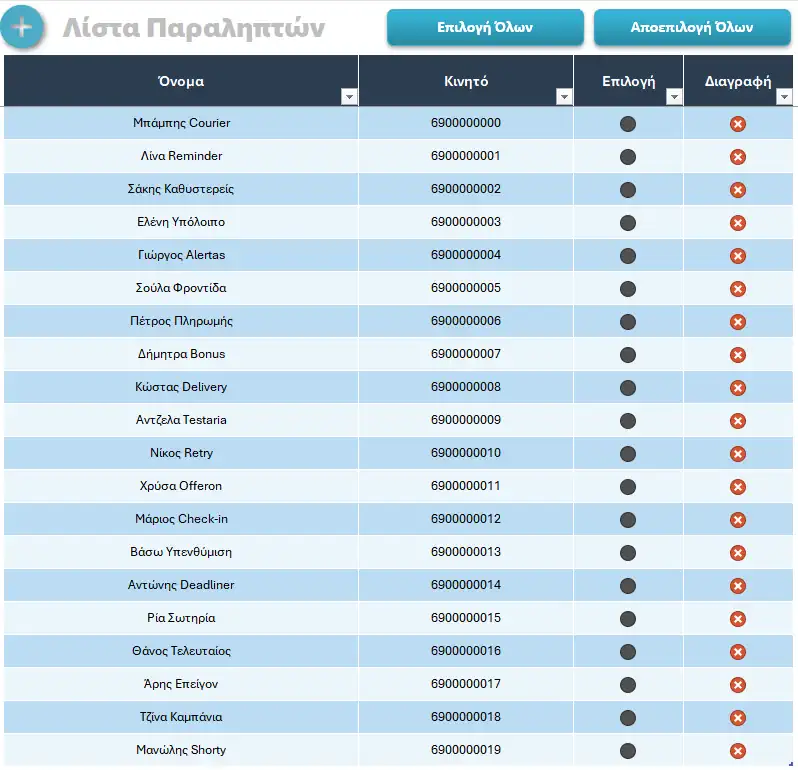Toggle selection dot for Σάκης Καθυστερείς

coord(628,190)
